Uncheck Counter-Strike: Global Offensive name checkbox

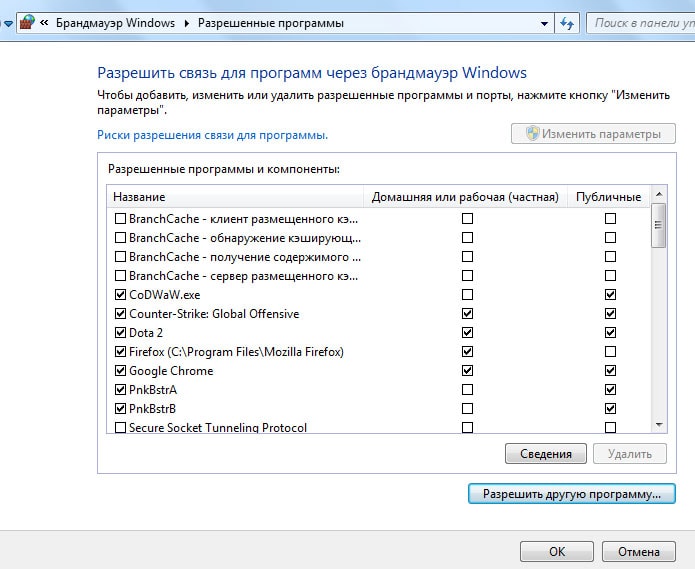click(120, 313)
